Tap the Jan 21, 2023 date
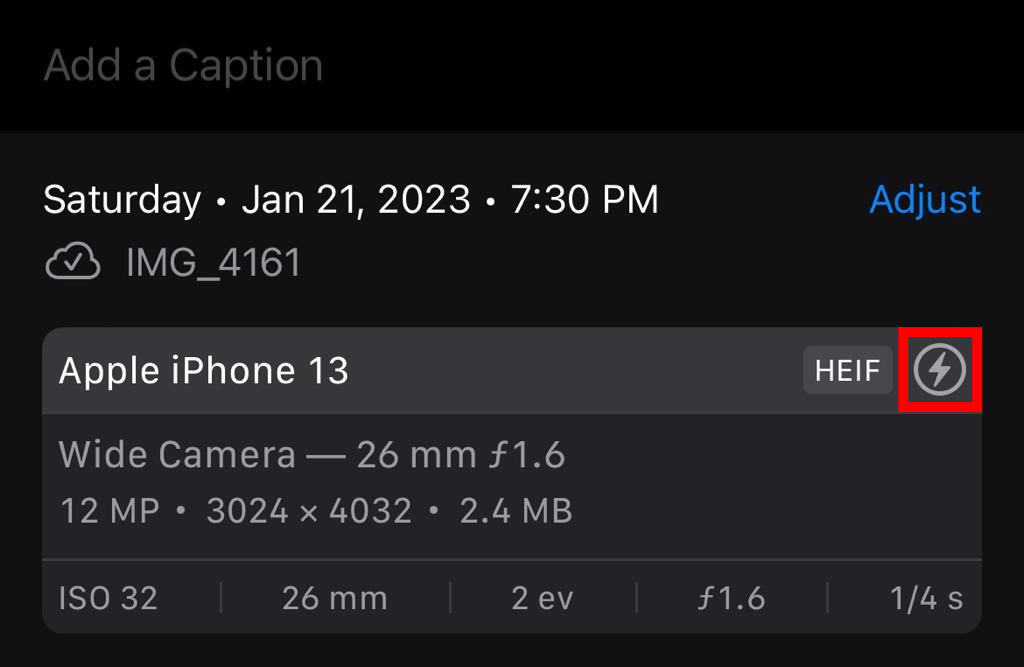 coord(356,199)
